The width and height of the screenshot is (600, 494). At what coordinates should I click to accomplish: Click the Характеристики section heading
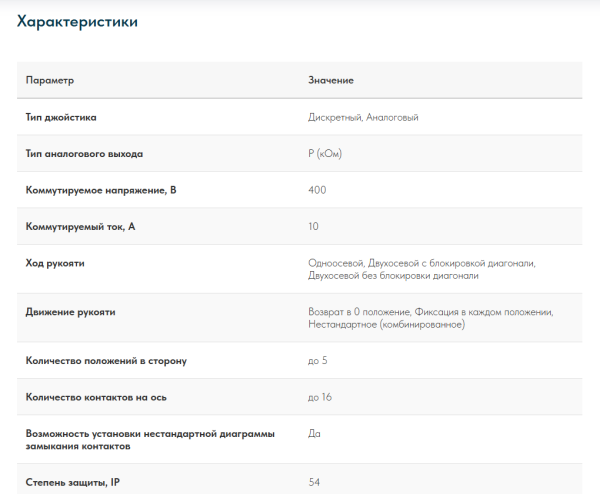pyautogui.click(x=78, y=21)
